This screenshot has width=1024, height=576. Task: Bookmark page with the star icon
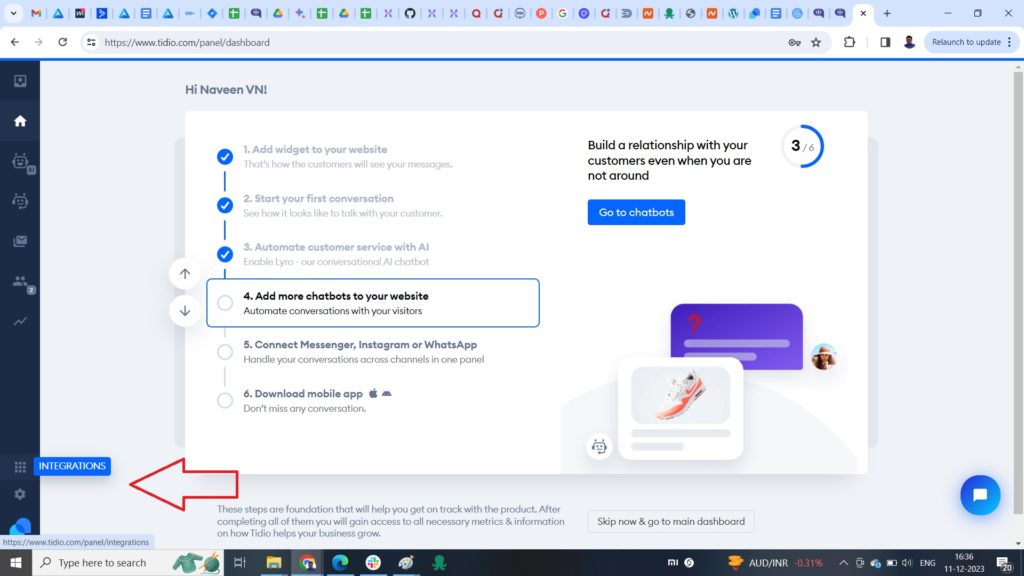816,42
